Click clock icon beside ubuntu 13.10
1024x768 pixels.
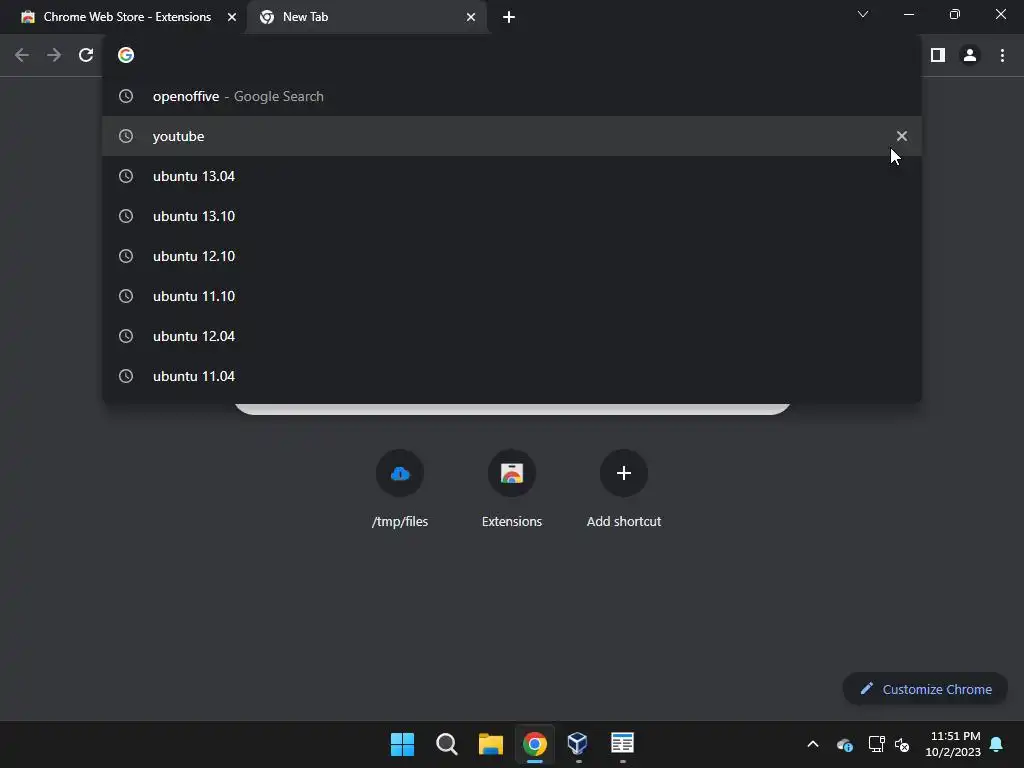click(126, 216)
